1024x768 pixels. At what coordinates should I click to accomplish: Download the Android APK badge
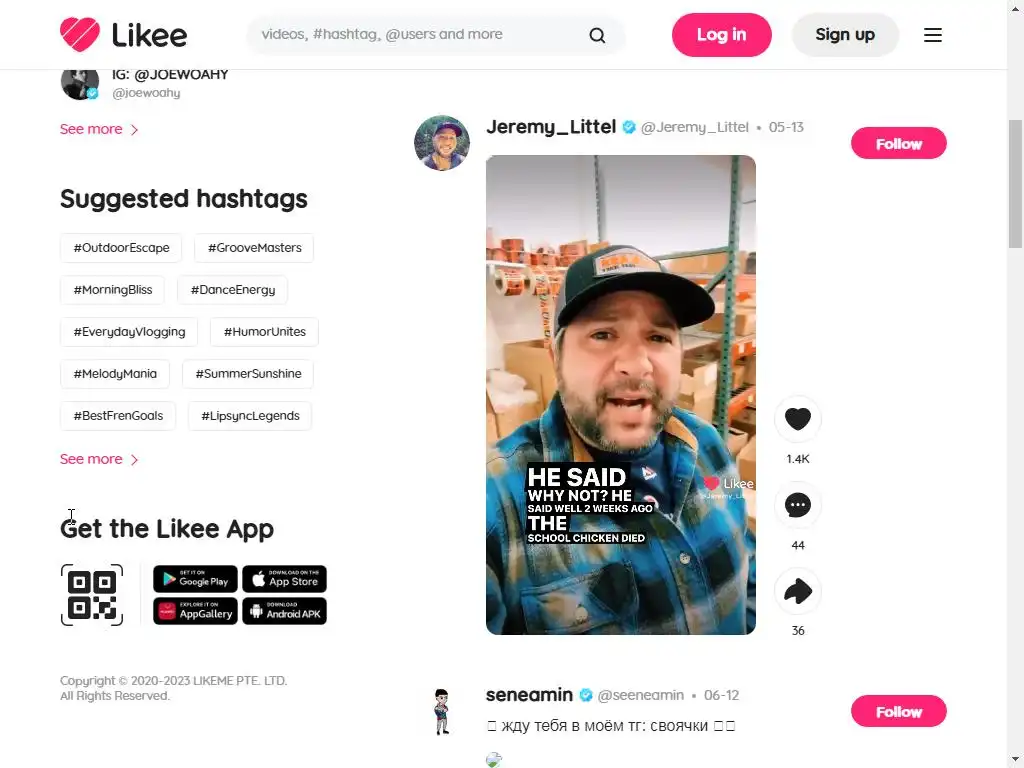[284, 611]
